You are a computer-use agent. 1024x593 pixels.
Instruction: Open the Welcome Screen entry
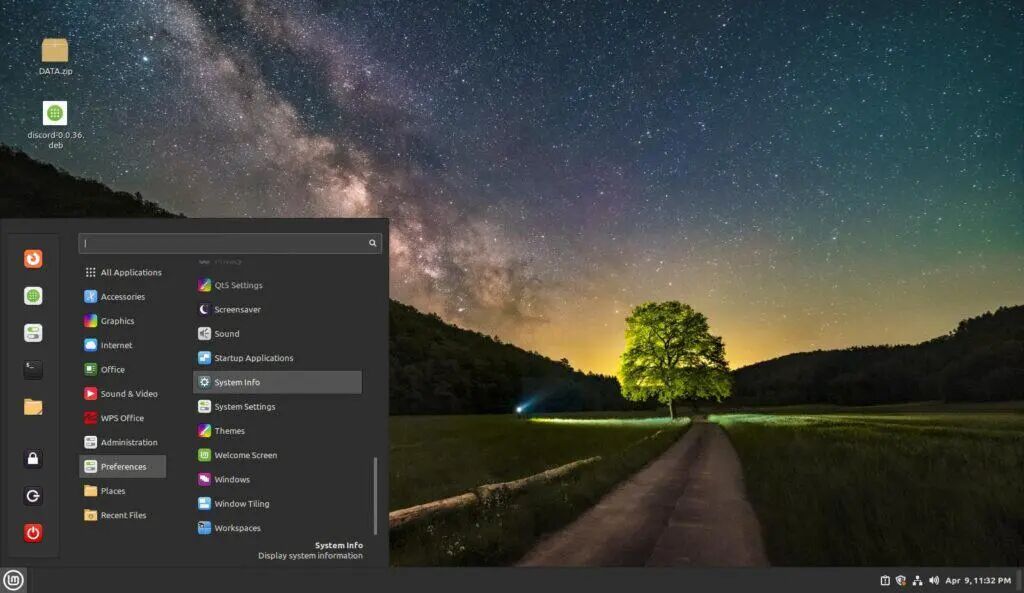[x=245, y=455]
